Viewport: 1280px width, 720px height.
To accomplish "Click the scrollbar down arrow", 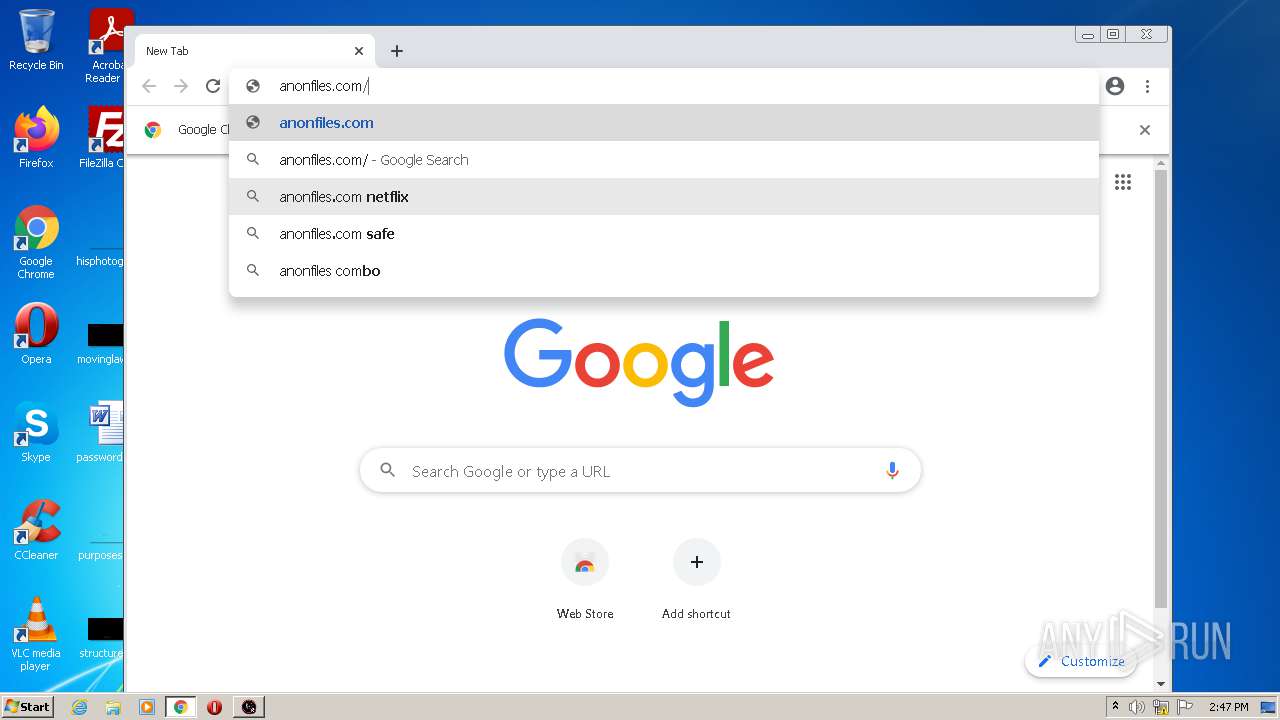I will point(1161,684).
